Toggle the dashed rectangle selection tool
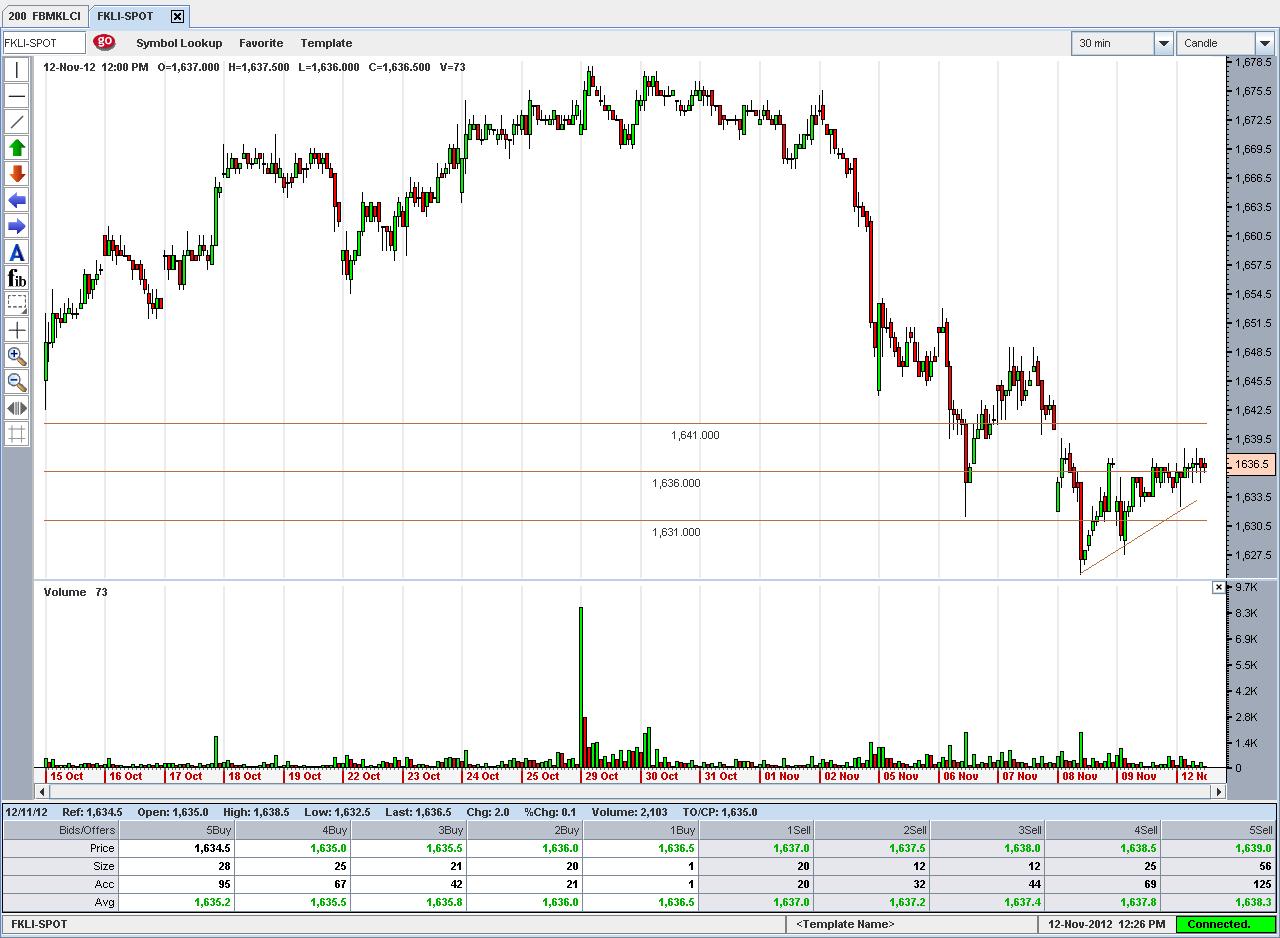 [17, 304]
